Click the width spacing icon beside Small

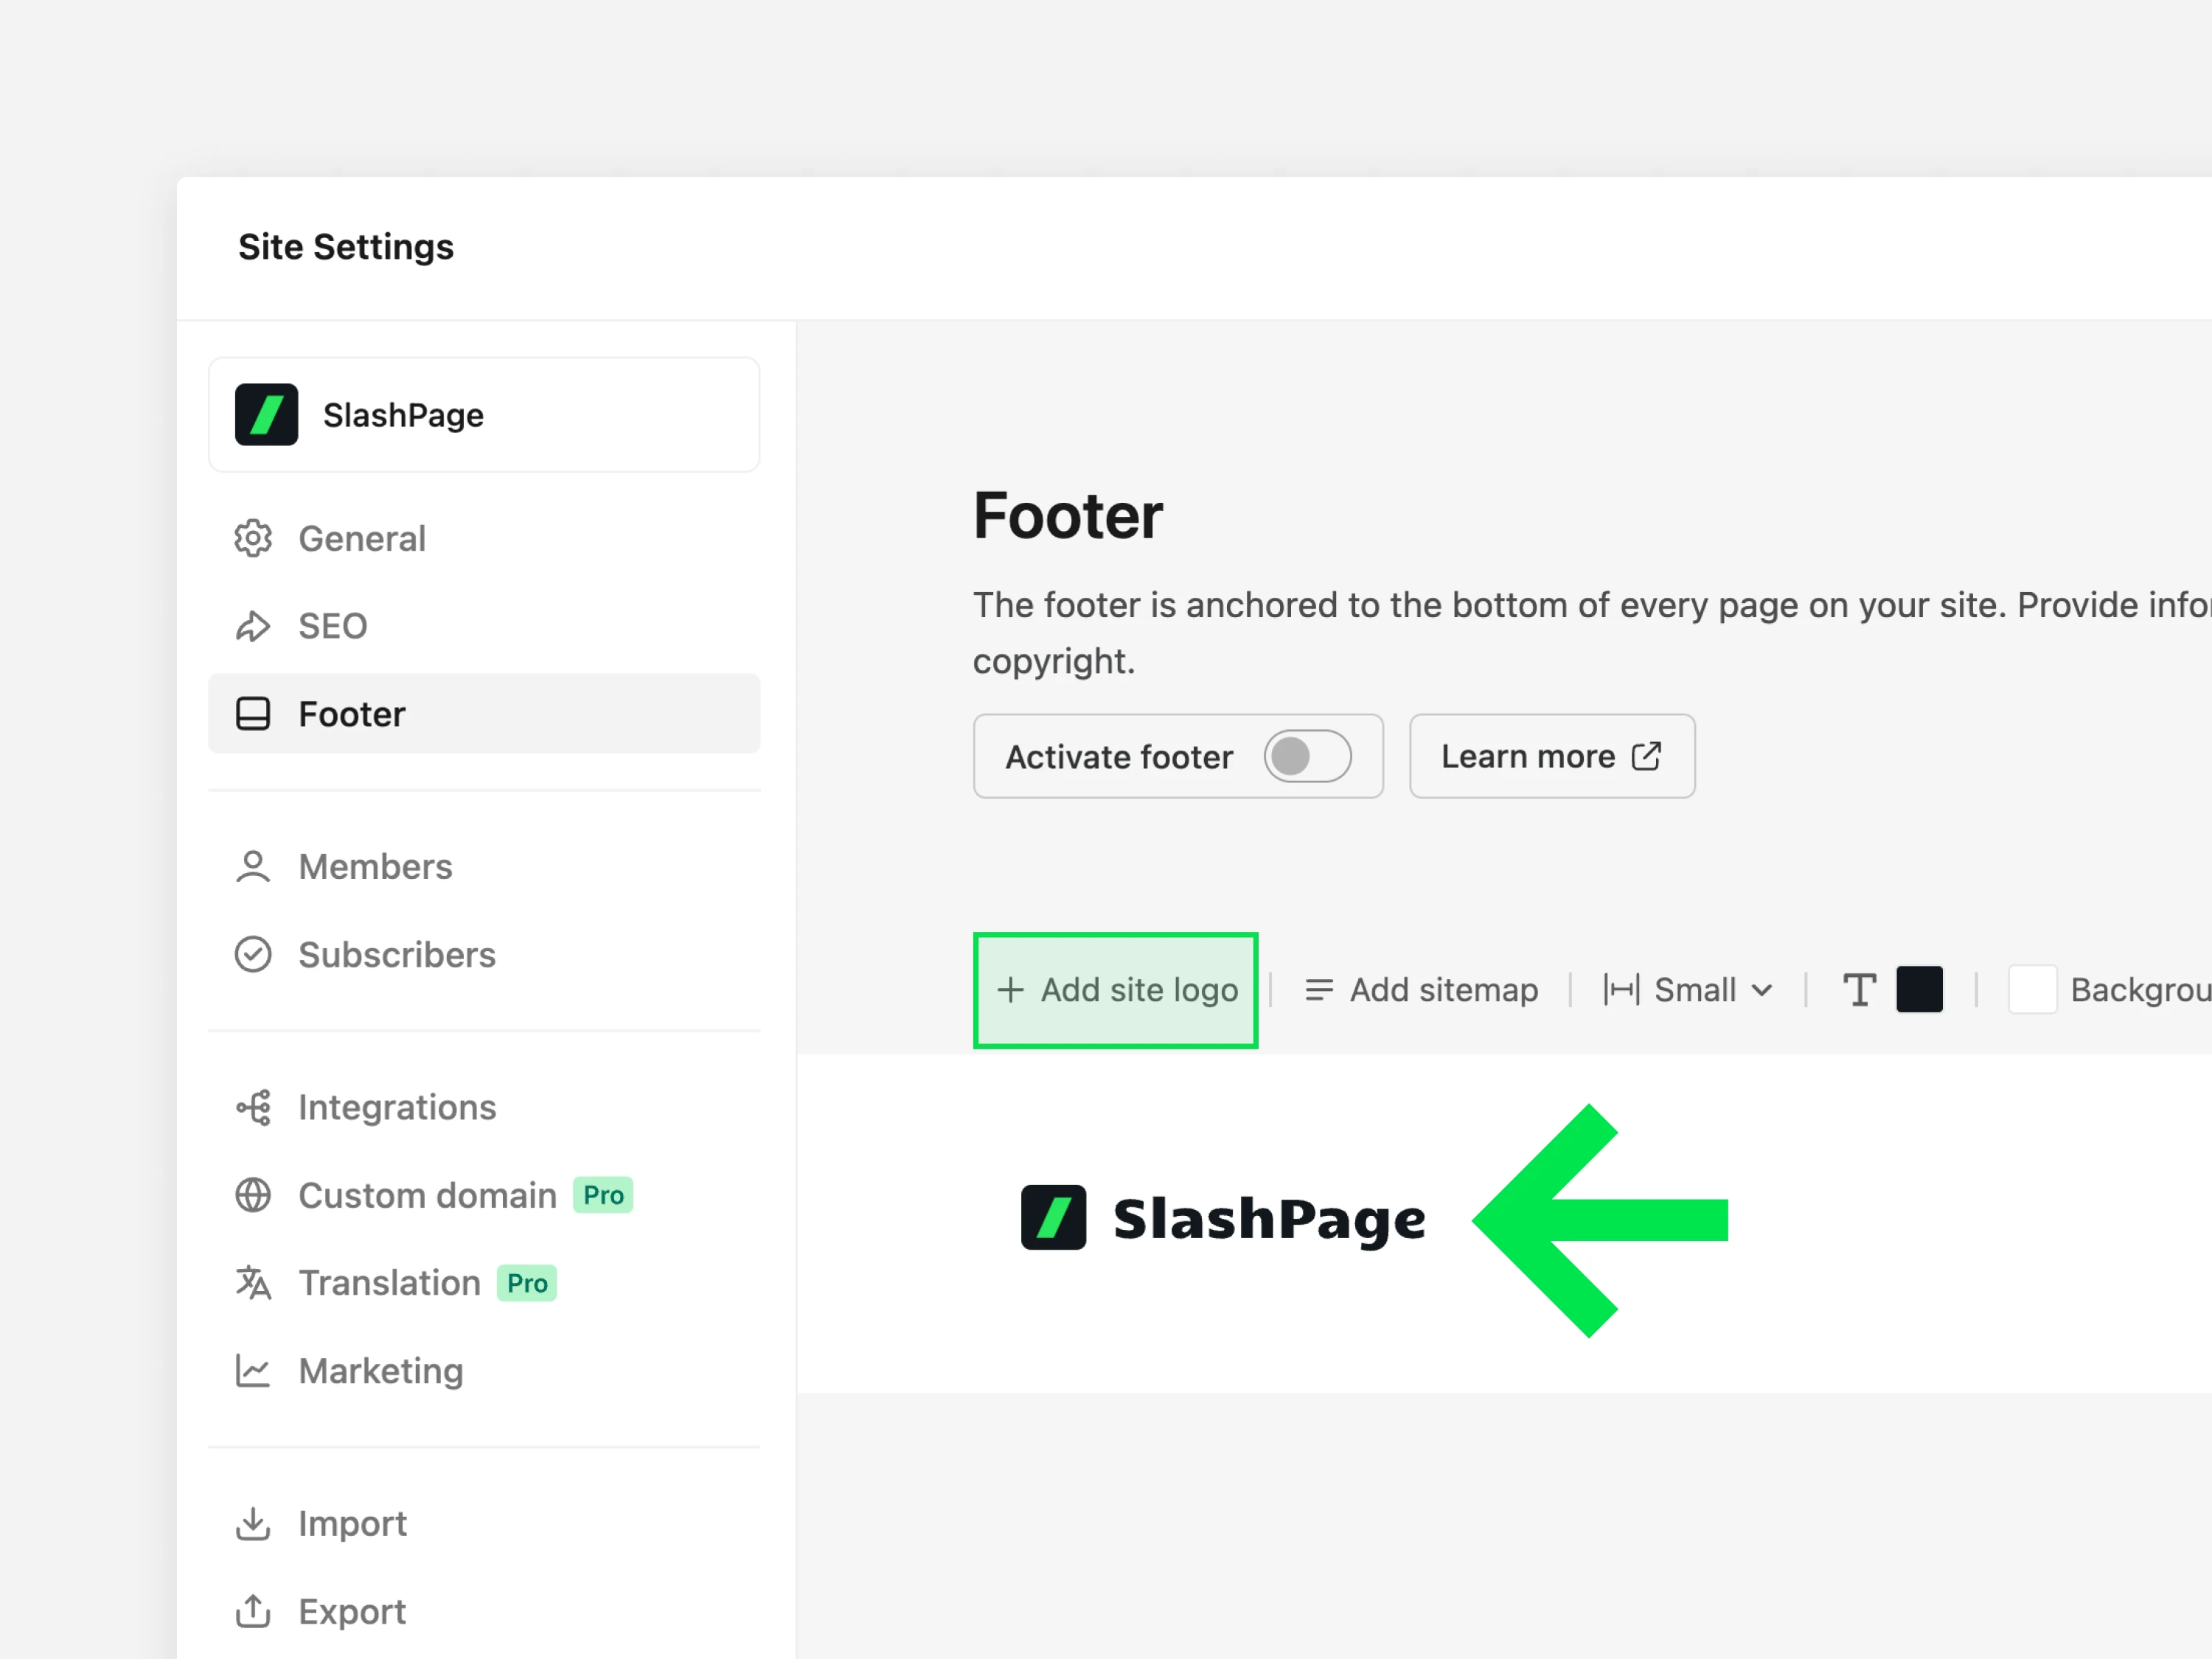(x=1621, y=990)
